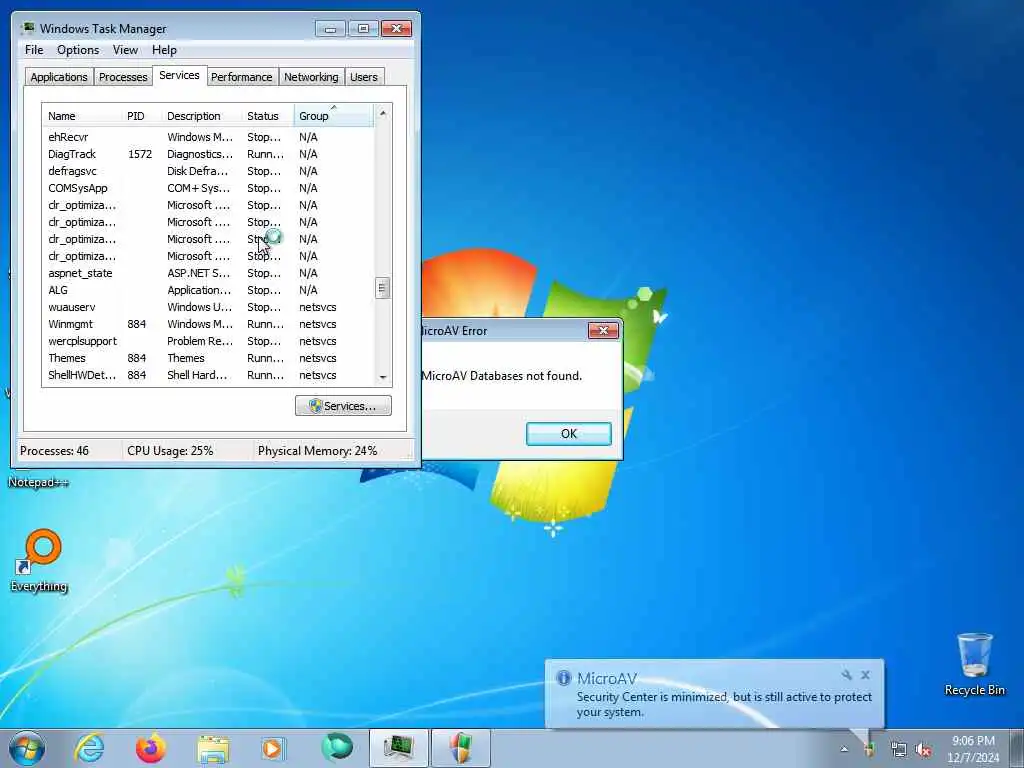Click network tray icon
Screen dimensions: 1024x768
[x=899, y=750]
